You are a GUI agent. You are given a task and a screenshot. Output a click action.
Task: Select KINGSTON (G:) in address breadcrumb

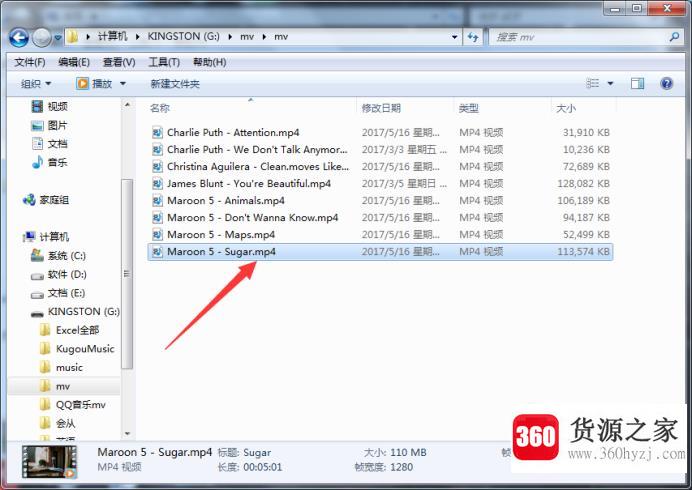pos(184,37)
